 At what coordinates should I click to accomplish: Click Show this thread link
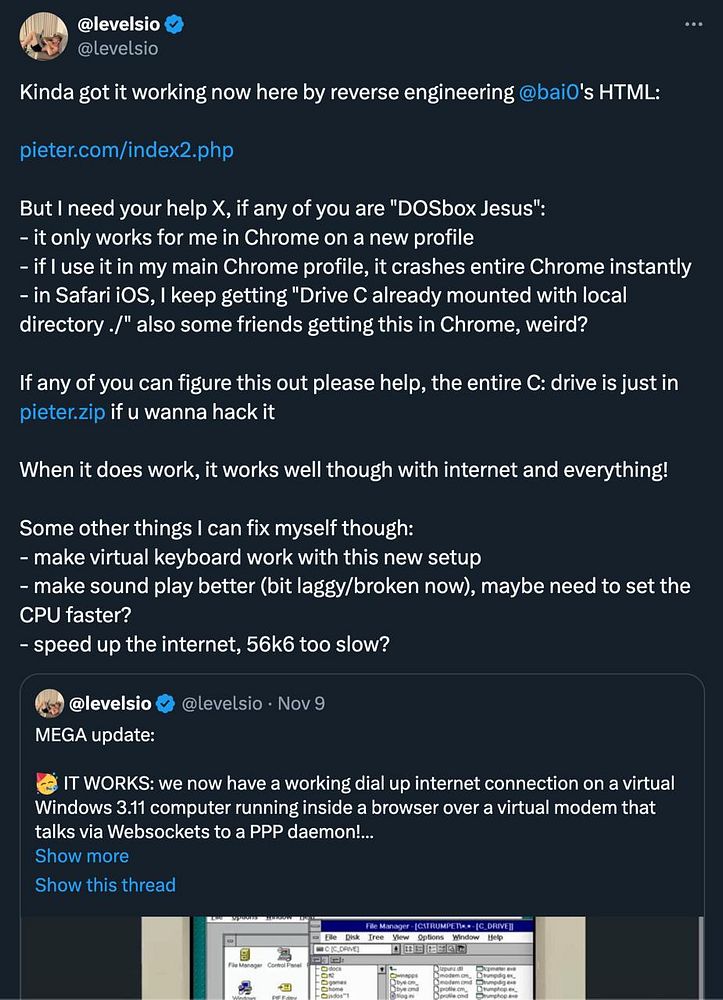tap(105, 885)
